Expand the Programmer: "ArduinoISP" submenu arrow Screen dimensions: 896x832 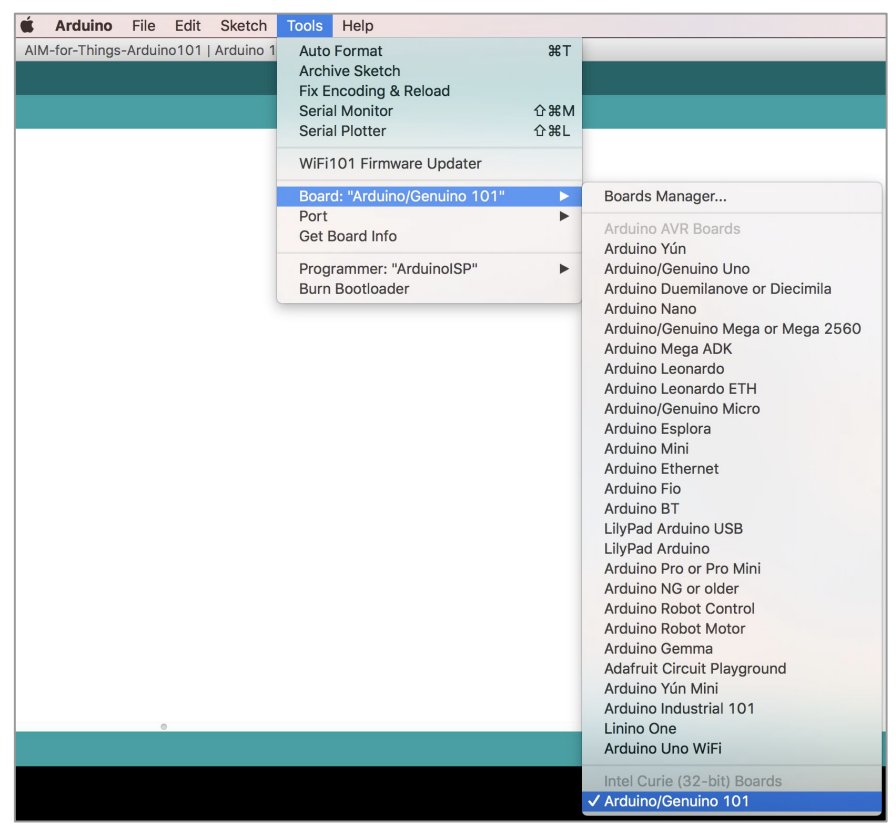(564, 269)
